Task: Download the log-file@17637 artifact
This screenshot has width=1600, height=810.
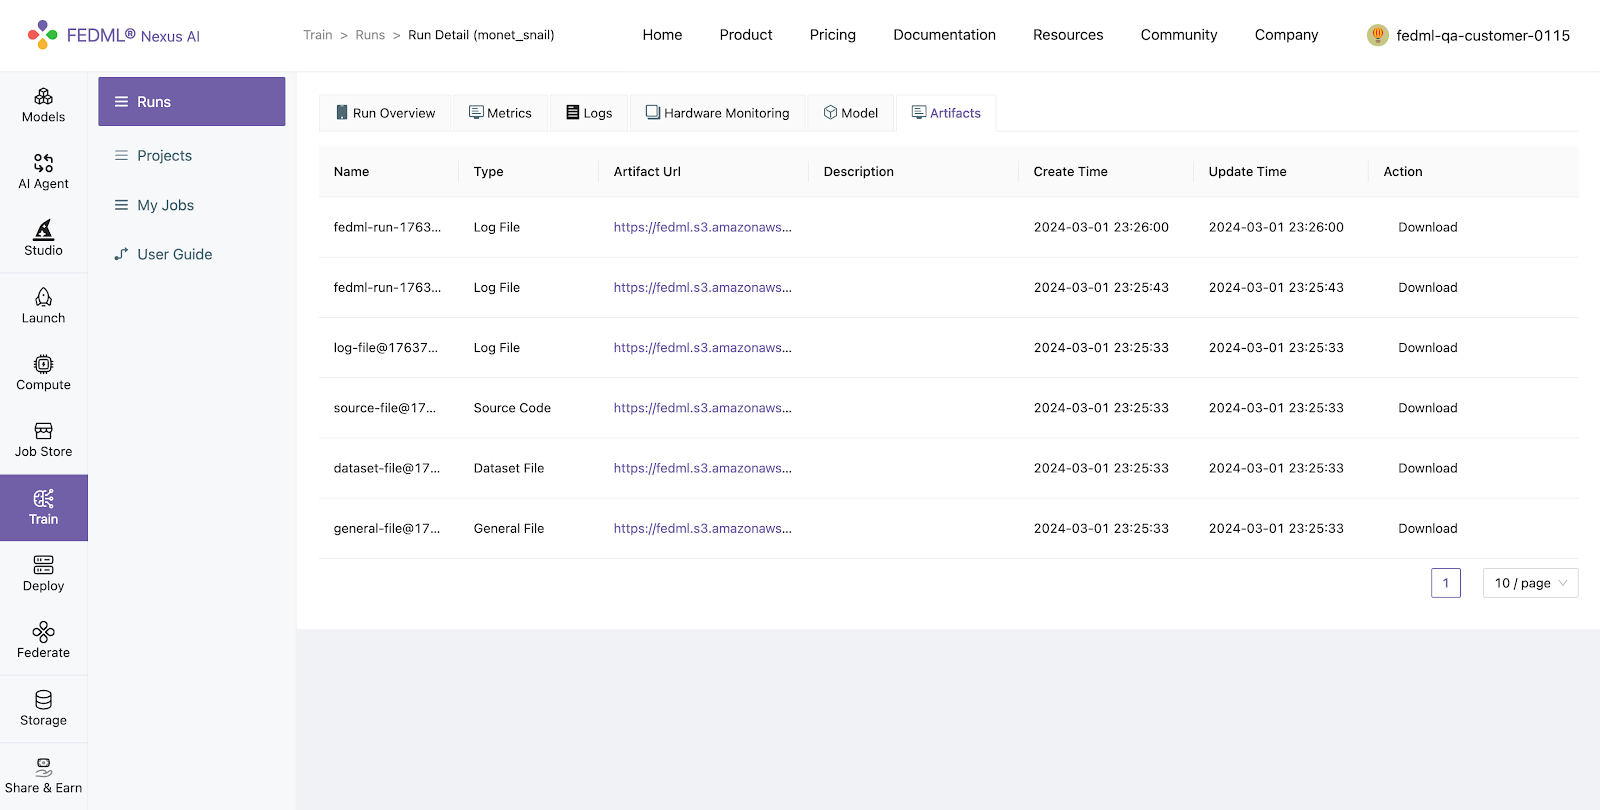Action: 1427,348
